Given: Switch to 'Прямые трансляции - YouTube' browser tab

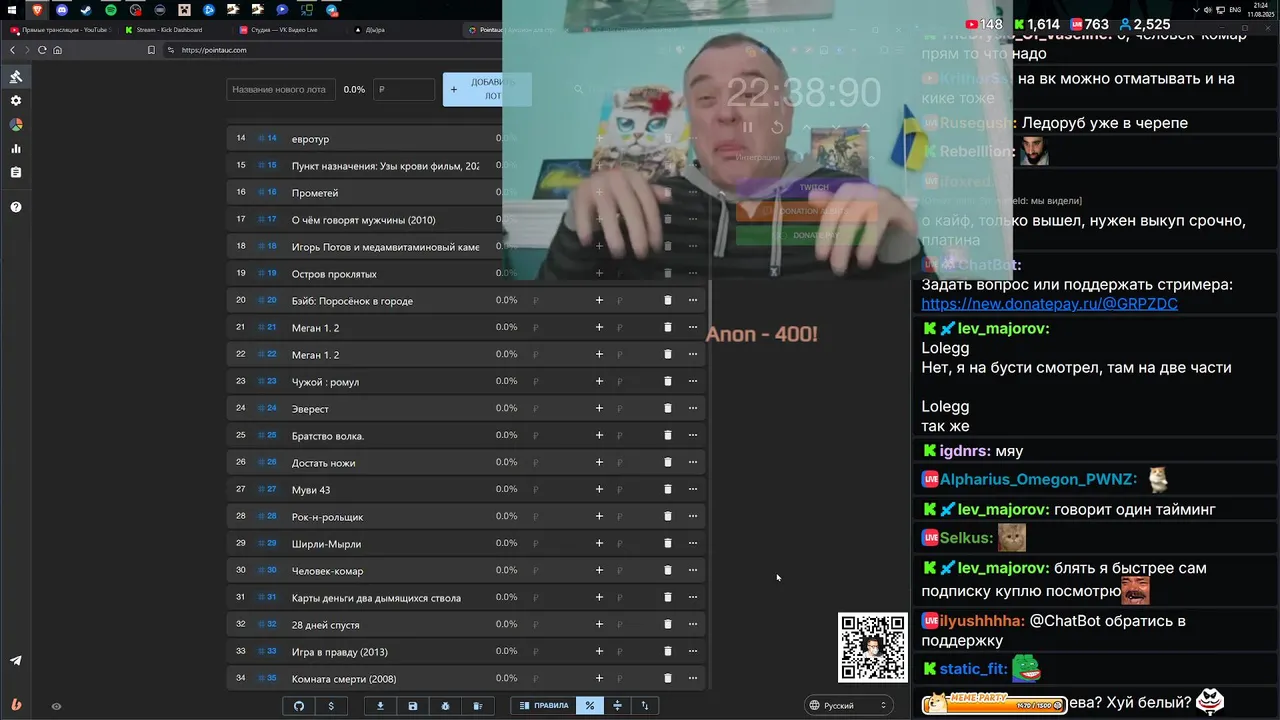Looking at the screenshot, I should coord(60,30).
